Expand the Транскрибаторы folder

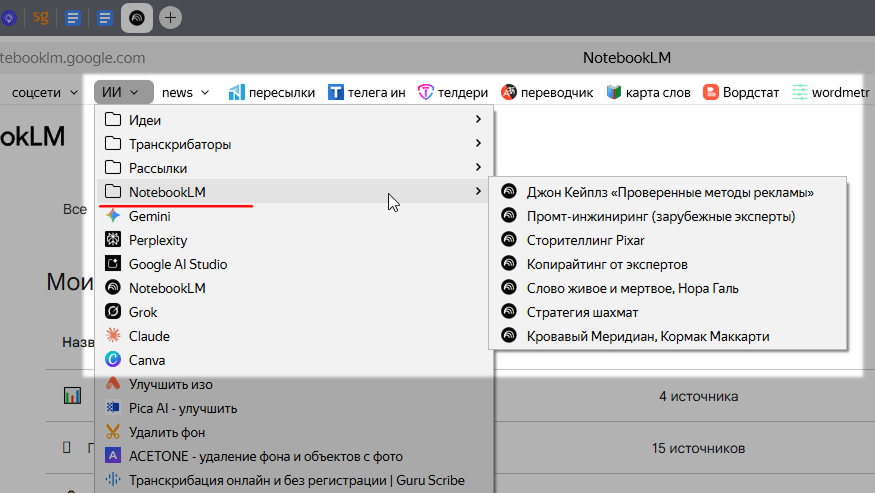[x=180, y=144]
